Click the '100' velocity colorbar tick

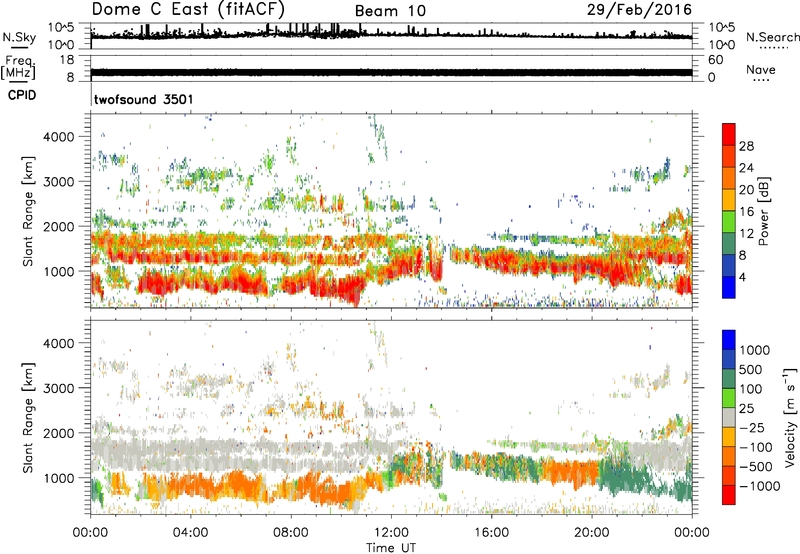pyautogui.click(x=751, y=389)
